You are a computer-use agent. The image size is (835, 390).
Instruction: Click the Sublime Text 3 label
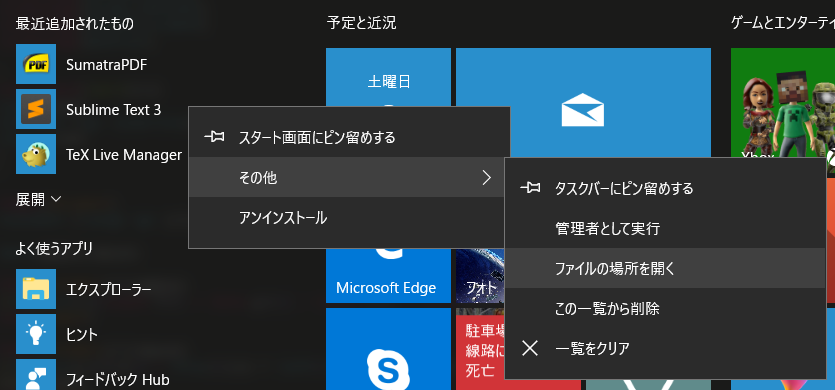pos(113,110)
